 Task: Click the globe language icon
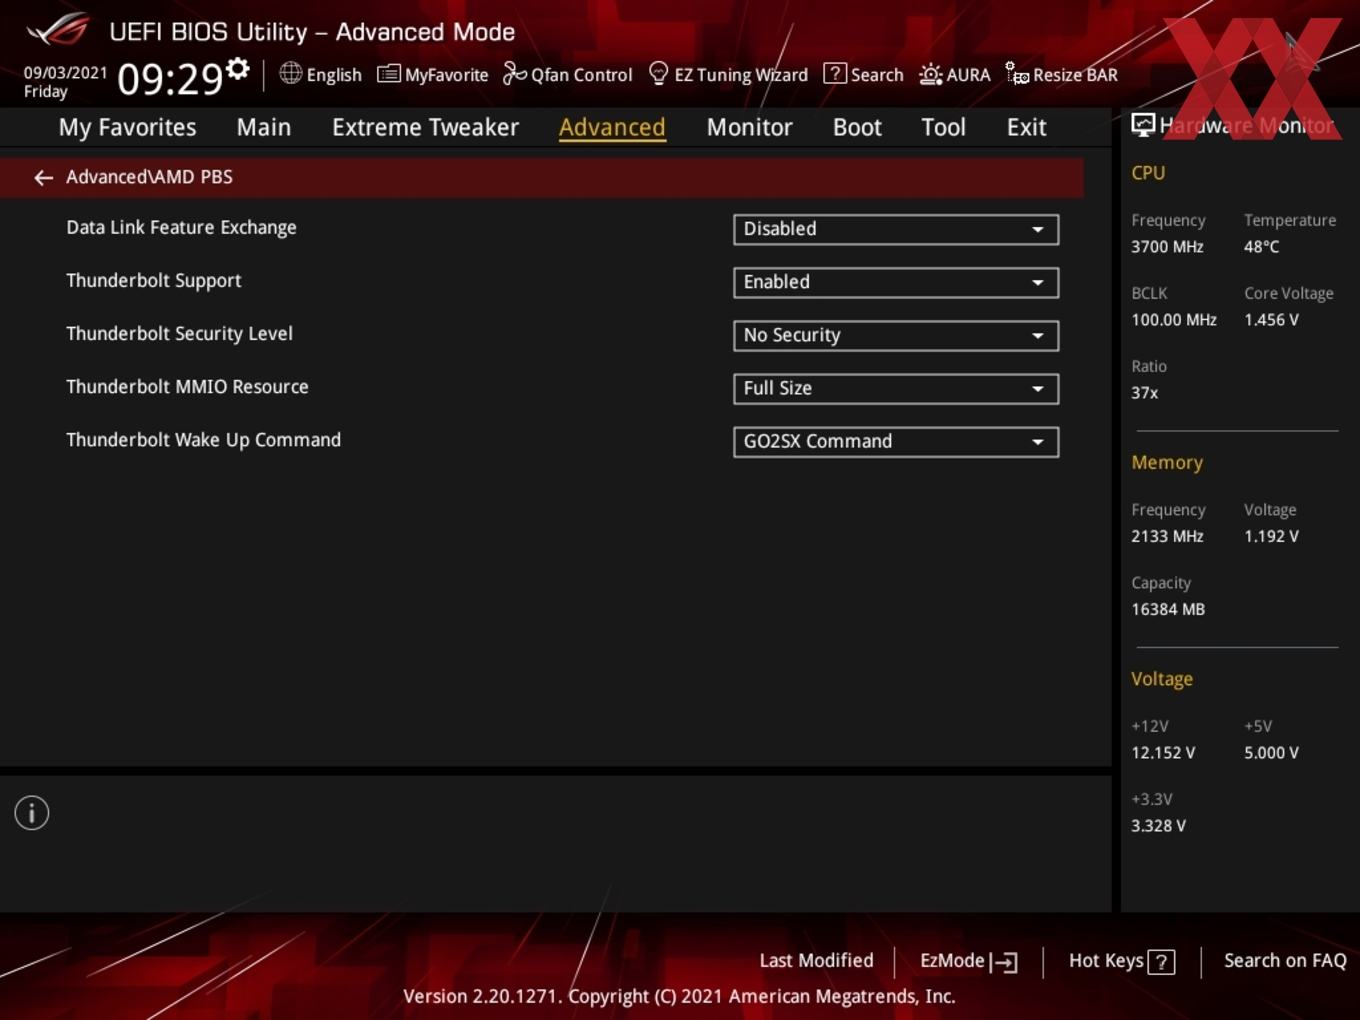click(290, 73)
